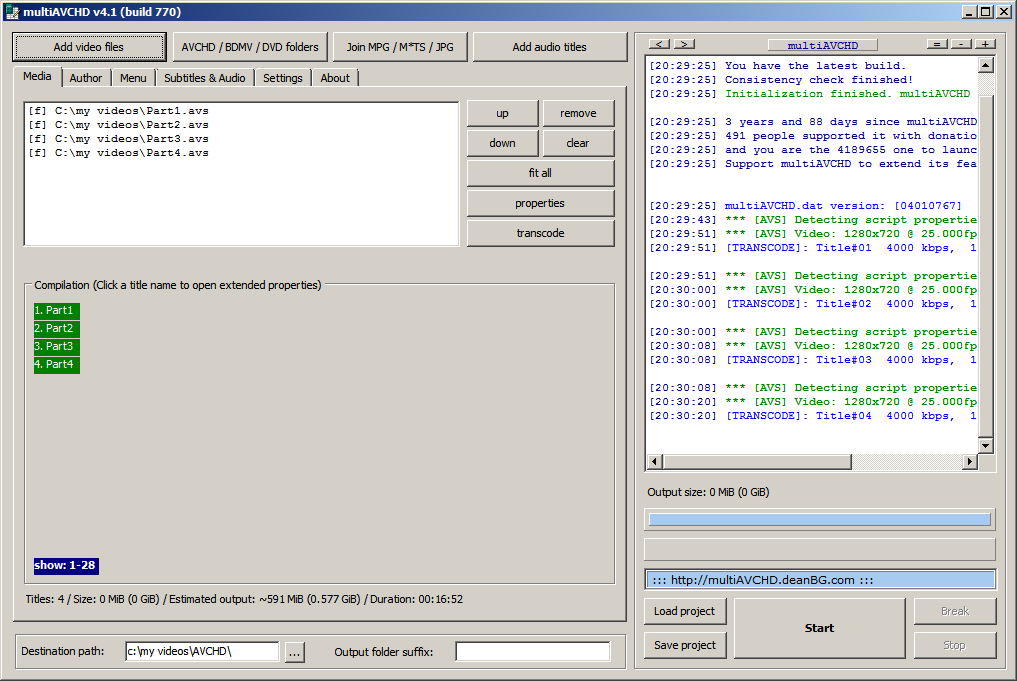Click the multiAVCHD label above the log
Screen dimensions: 1017x681
822,45
